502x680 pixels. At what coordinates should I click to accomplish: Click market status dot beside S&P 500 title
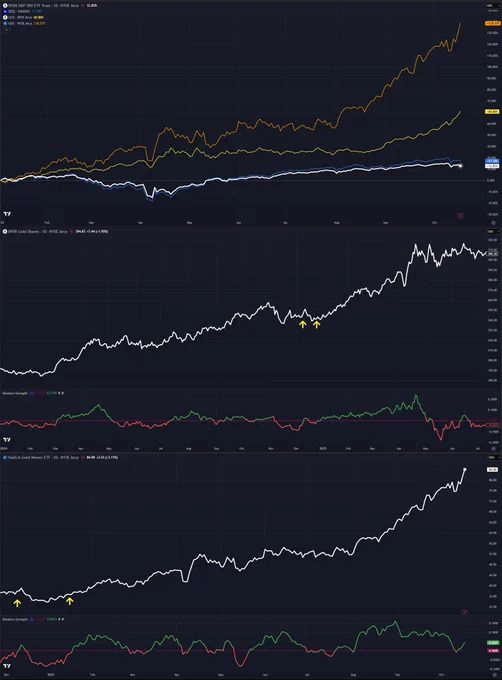tap(83, 6)
